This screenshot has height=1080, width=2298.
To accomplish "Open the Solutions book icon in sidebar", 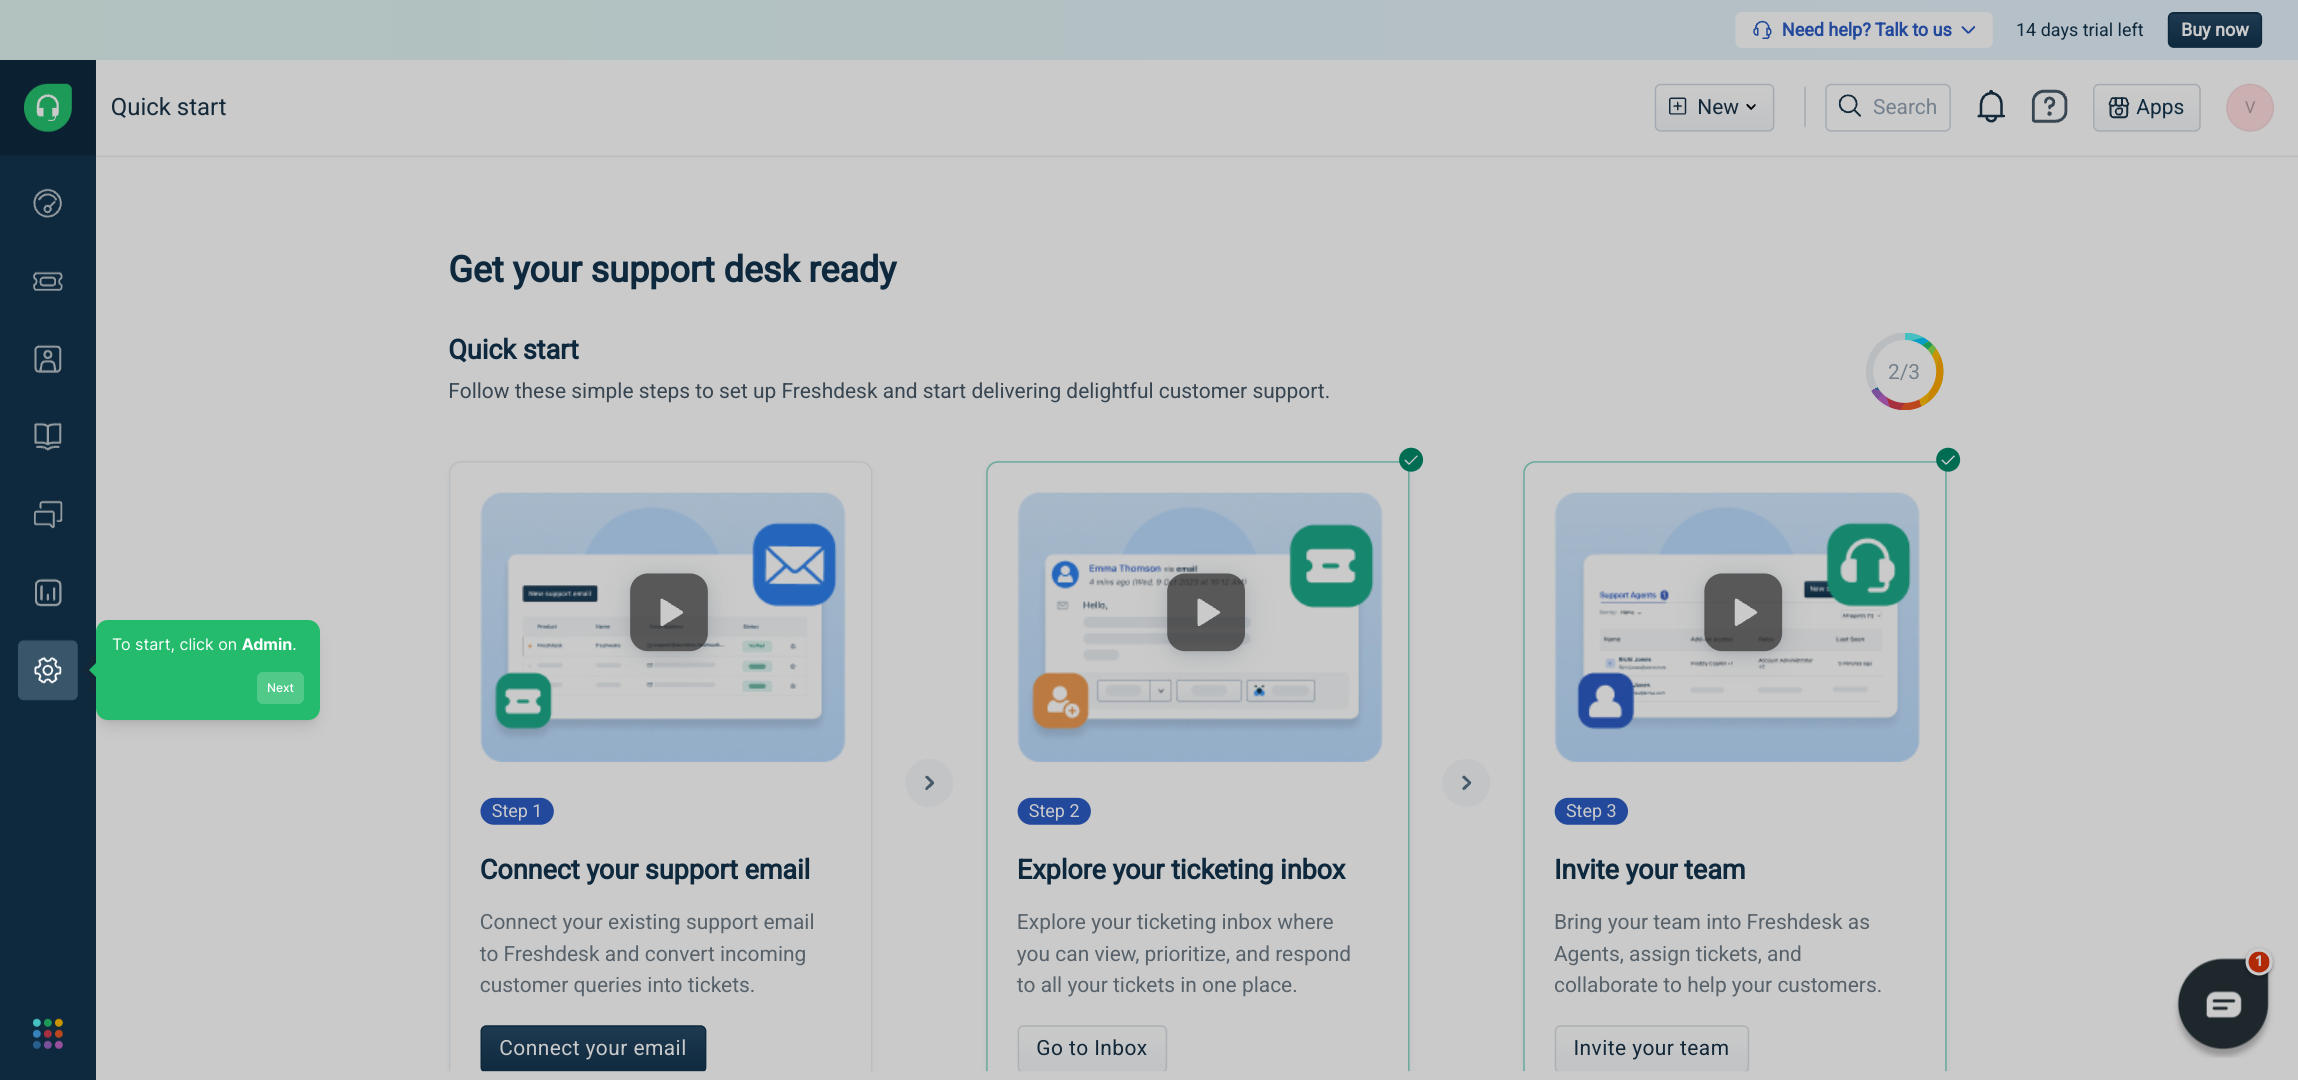I will [x=47, y=436].
